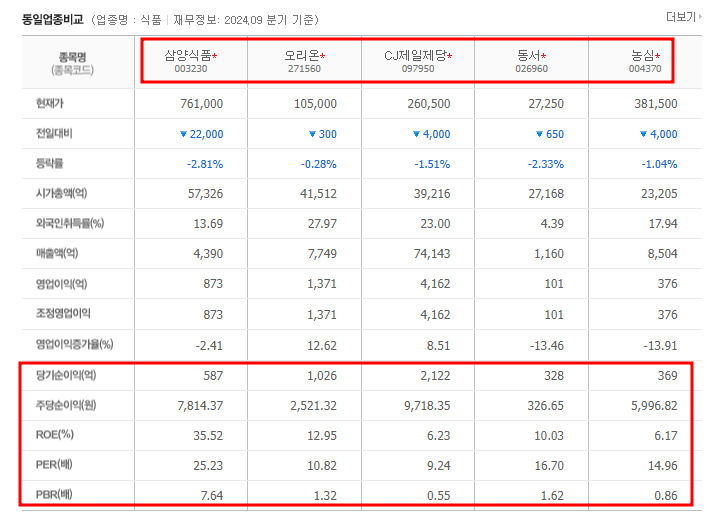
Task: Click net income value 587
Action: [213, 376]
